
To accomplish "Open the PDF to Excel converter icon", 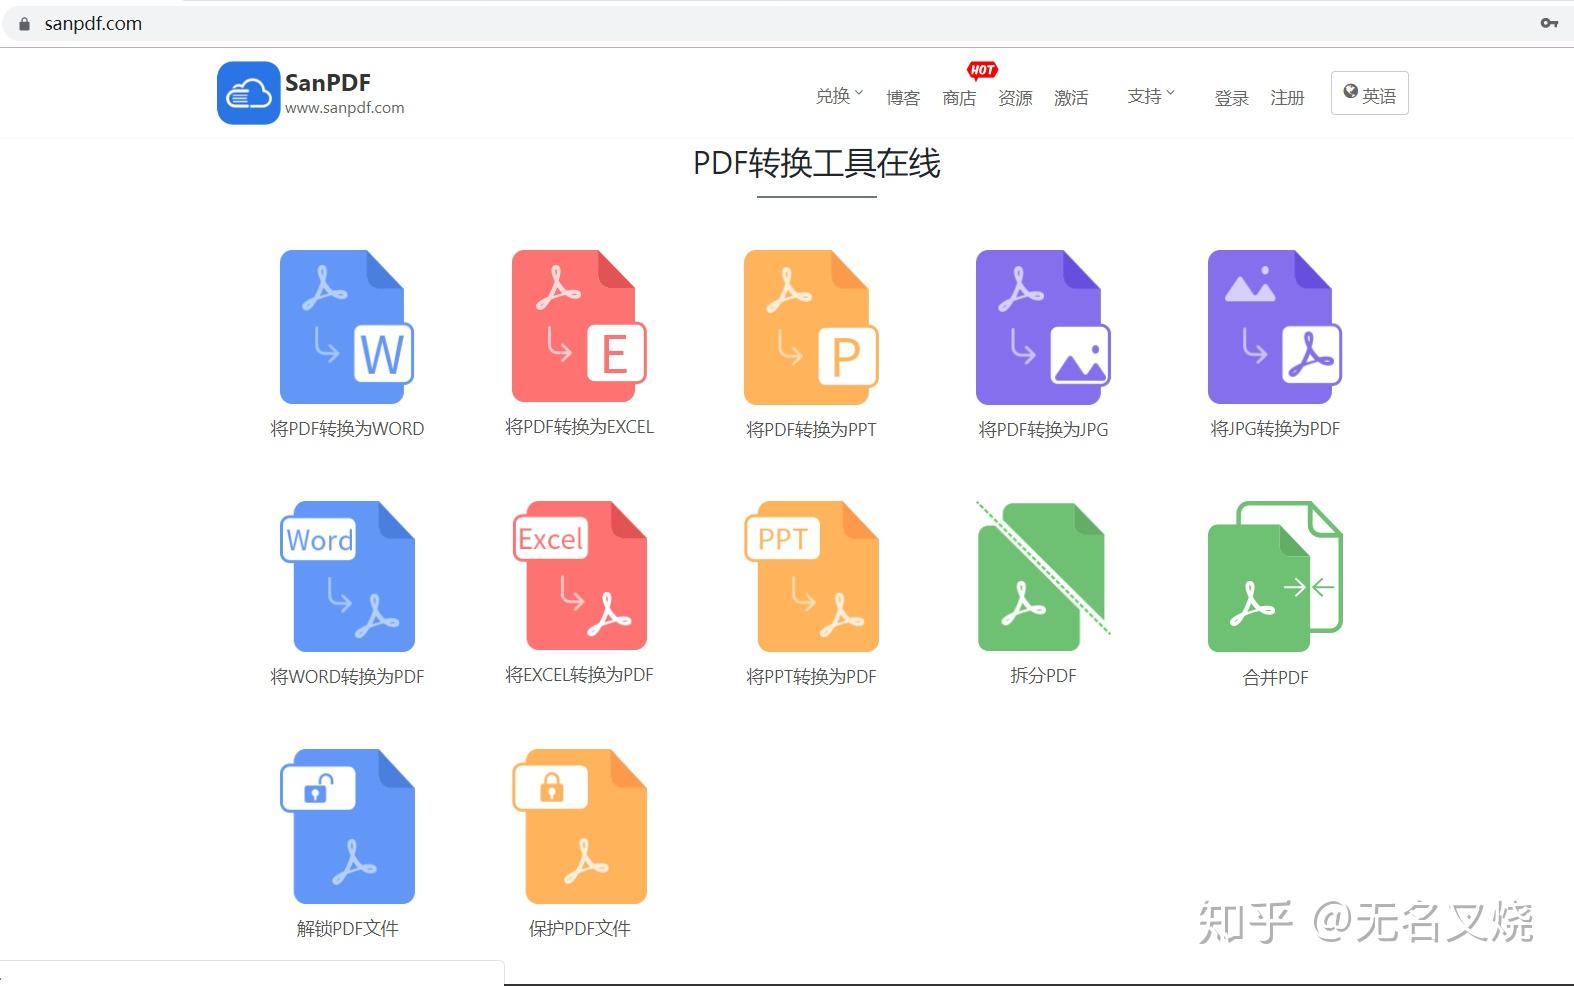I will (x=579, y=326).
